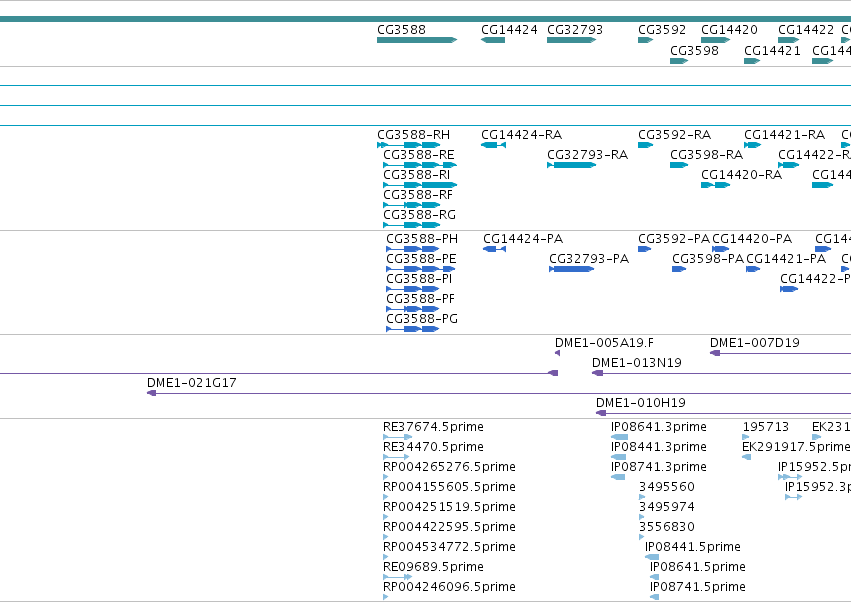This screenshot has width=851, height=602.
Task: Click the IP08741.3prime EST label
Action: [659, 467]
